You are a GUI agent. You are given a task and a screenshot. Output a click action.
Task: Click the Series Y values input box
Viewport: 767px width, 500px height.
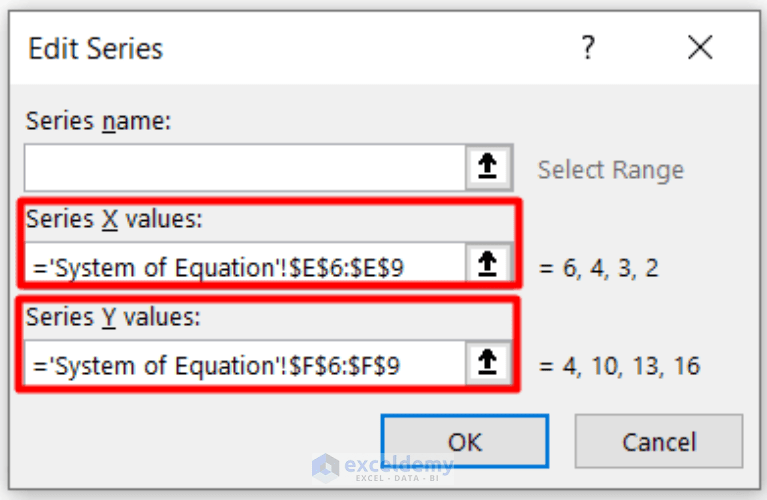tap(244, 365)
